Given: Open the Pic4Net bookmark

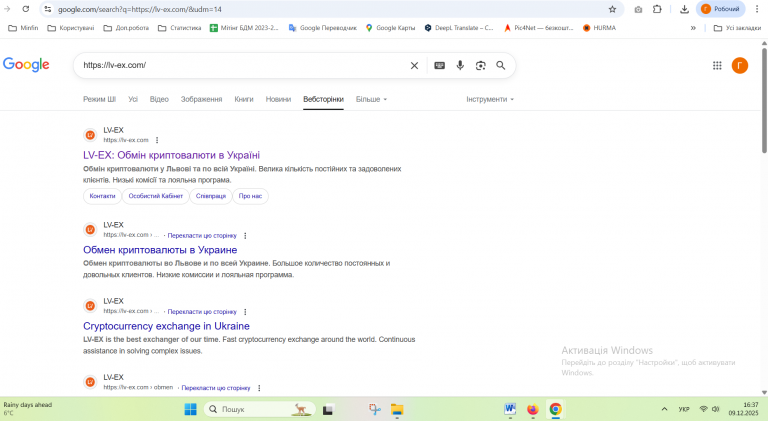Looking at the screenshot, I should coord(538,28).
